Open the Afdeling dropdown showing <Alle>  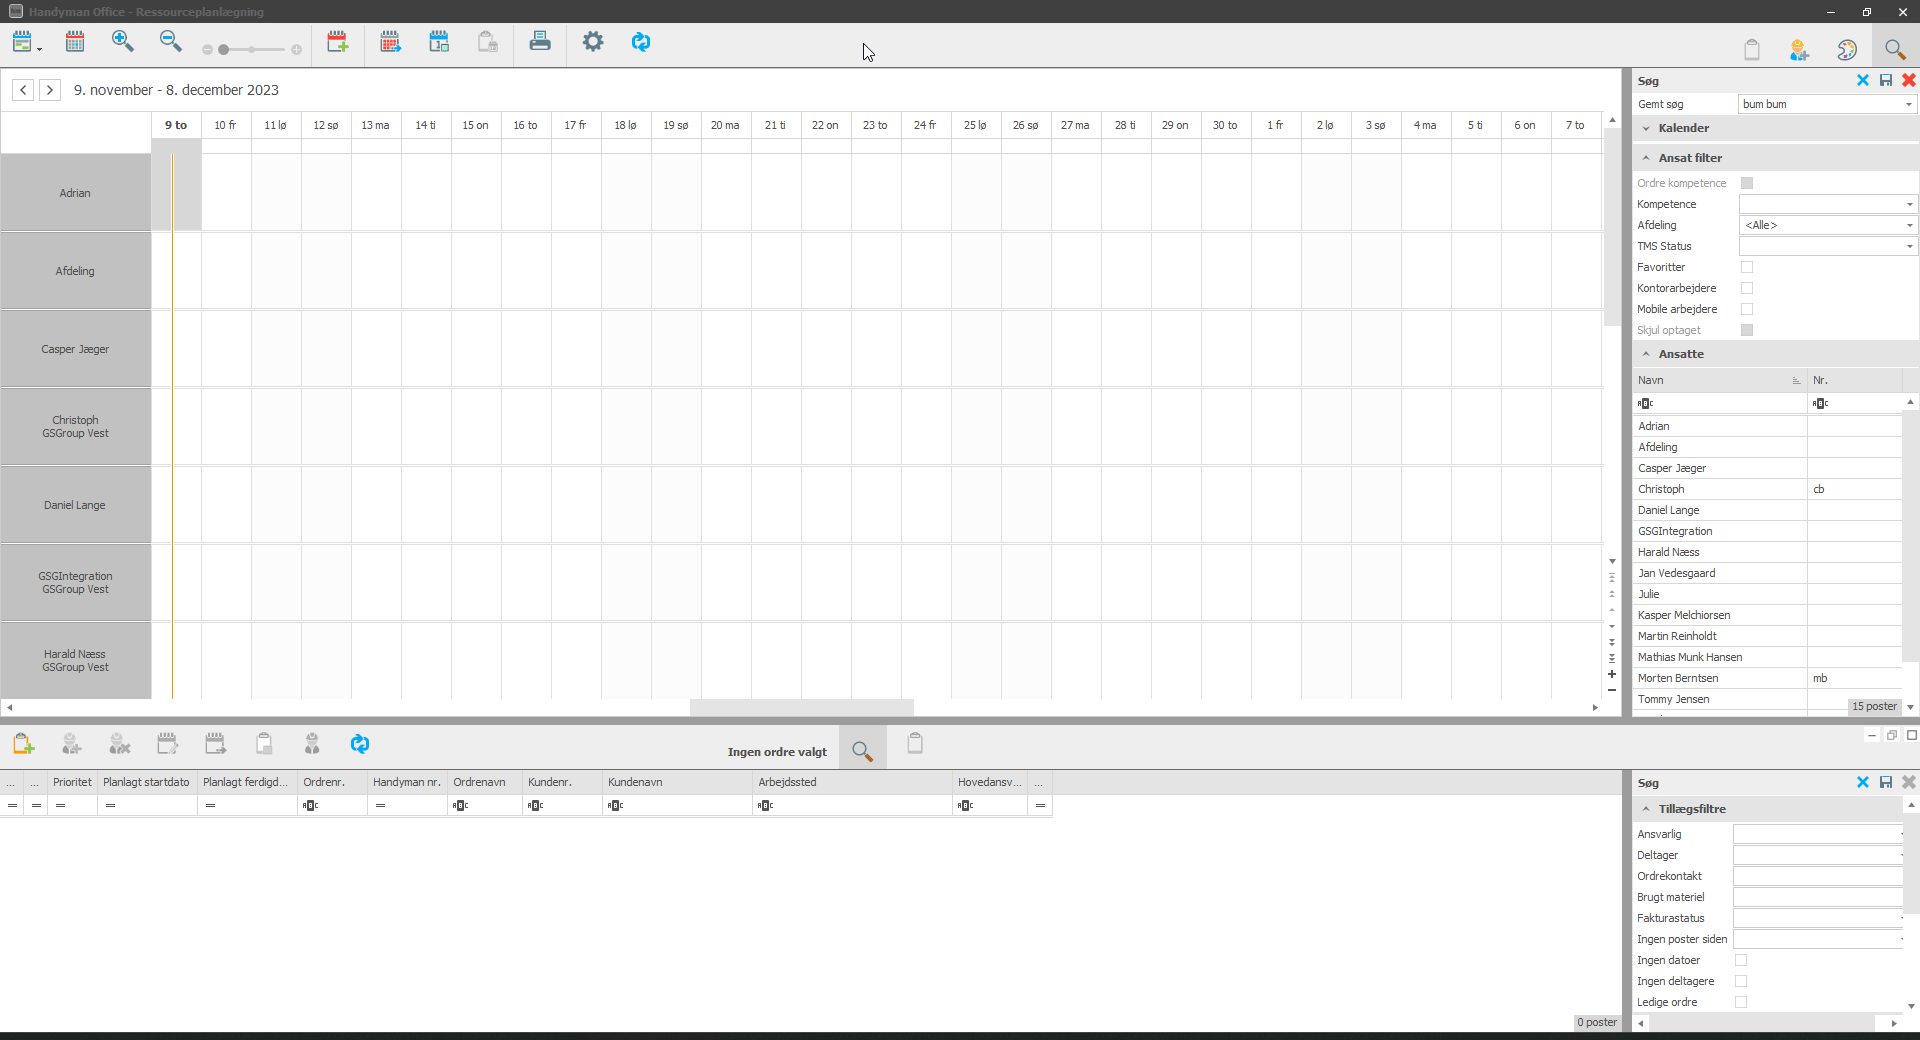pyautogui.click(x=1908, y=225)
